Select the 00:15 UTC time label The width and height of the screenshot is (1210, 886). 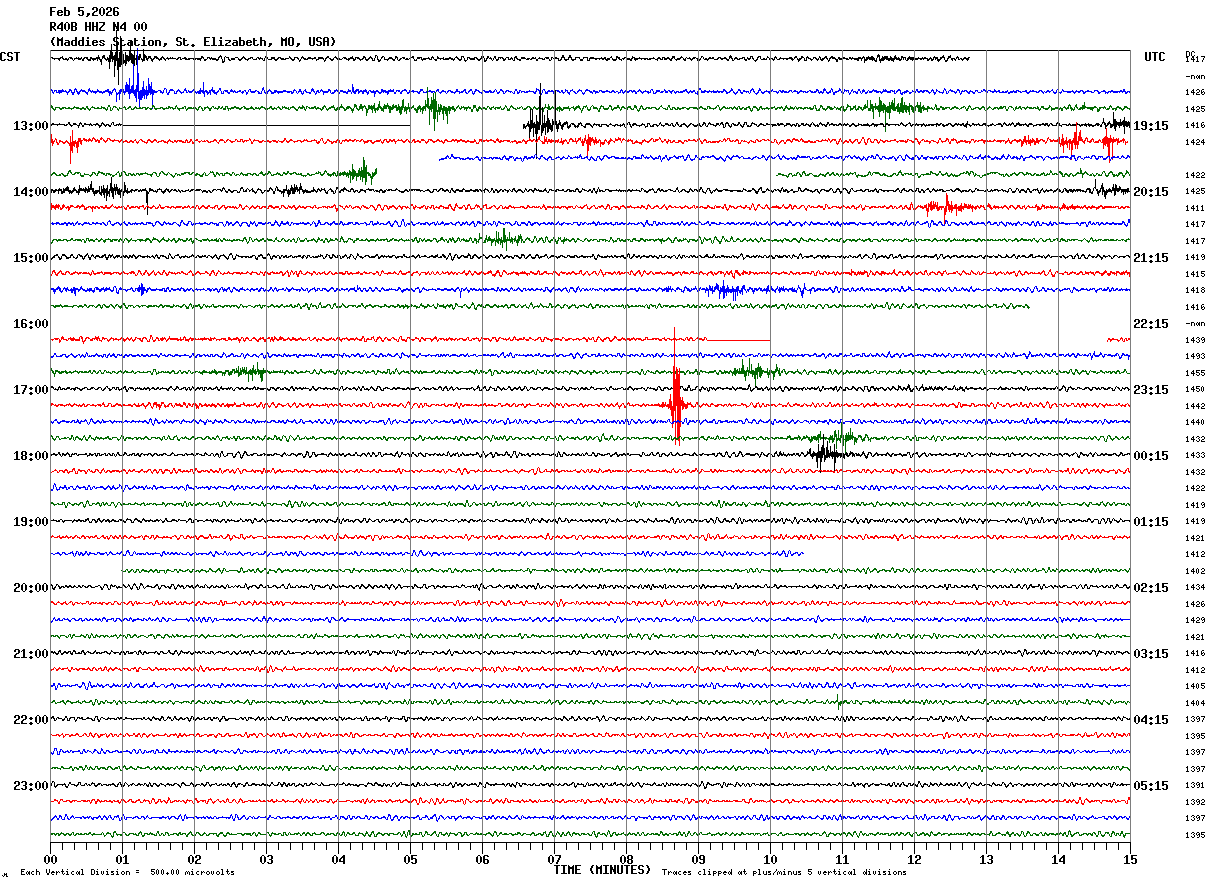click(x=1152, y=456)
